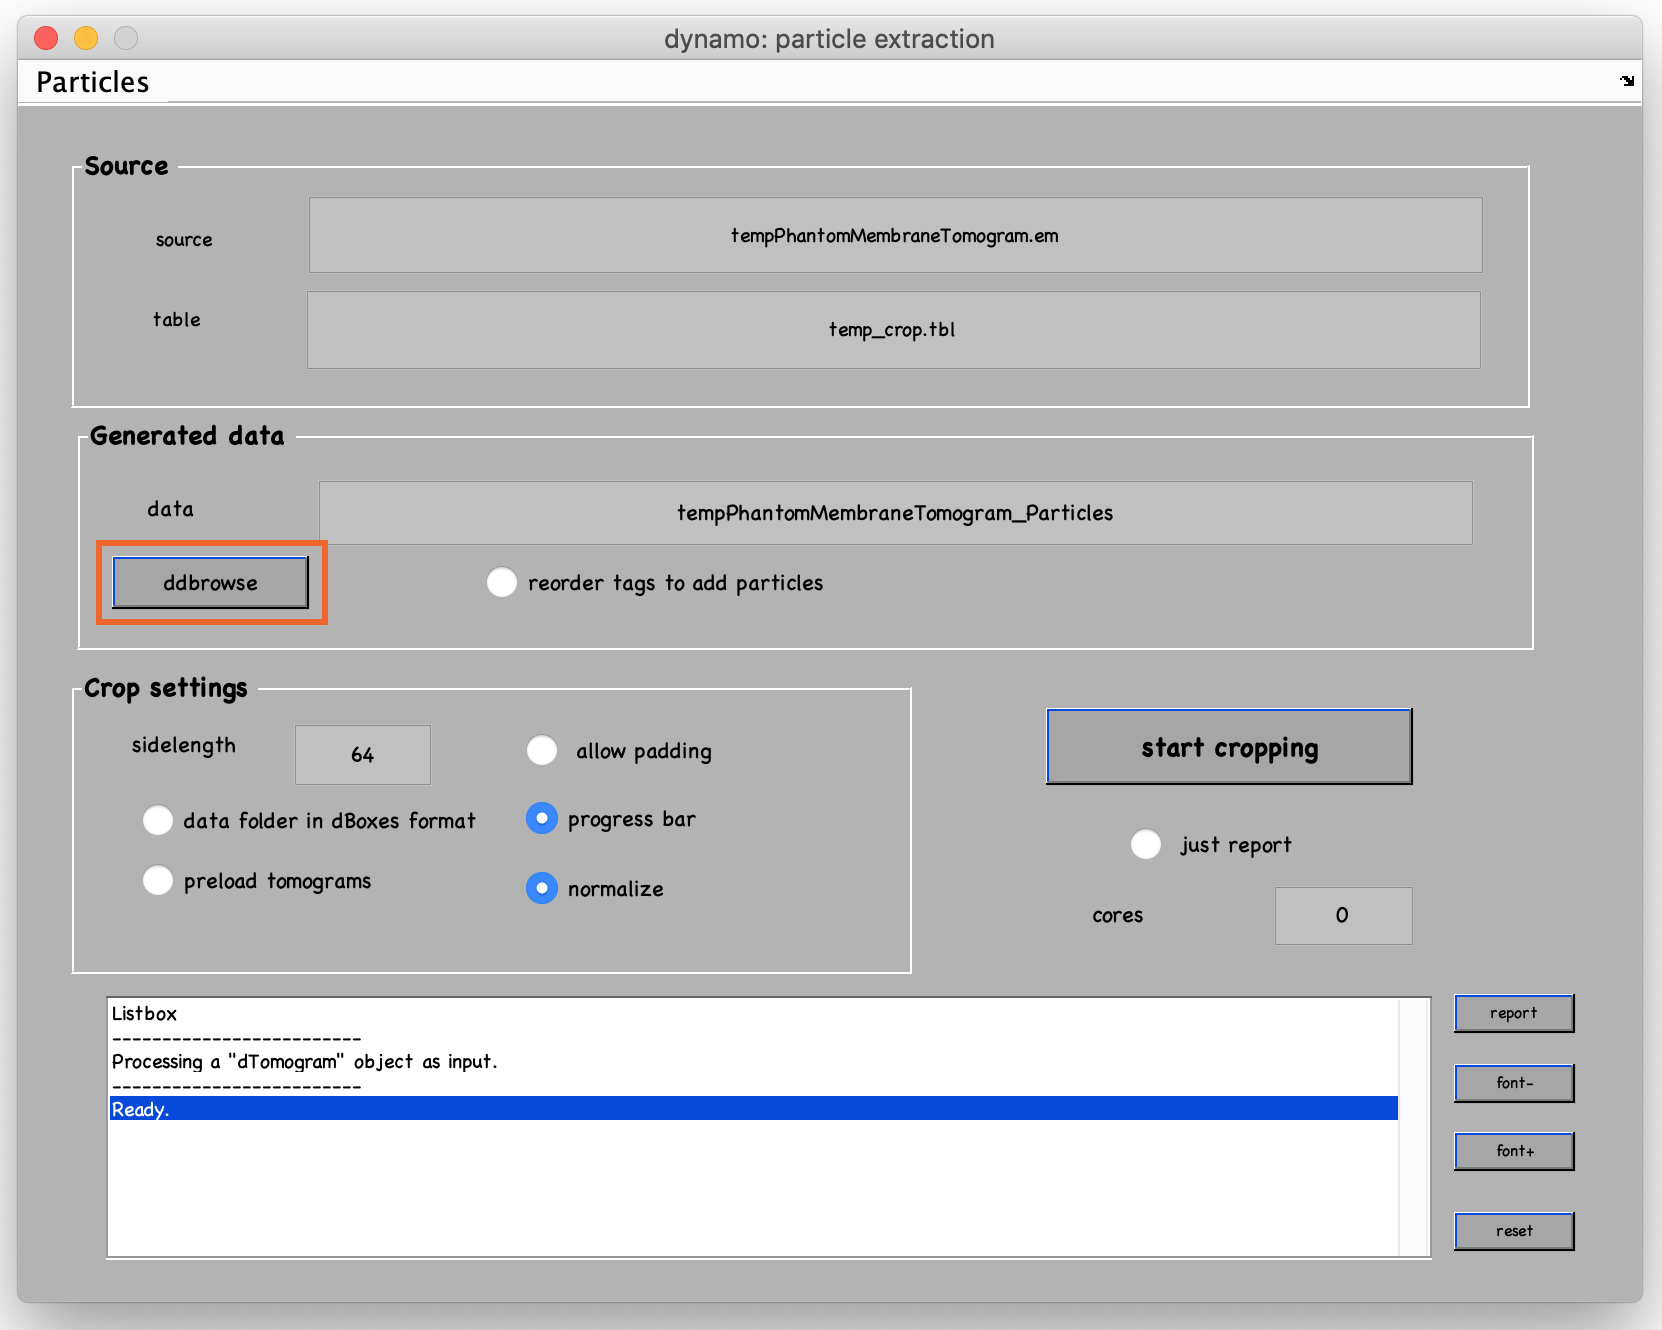
Task: Click the ddbrowse button
Action: 211,583
